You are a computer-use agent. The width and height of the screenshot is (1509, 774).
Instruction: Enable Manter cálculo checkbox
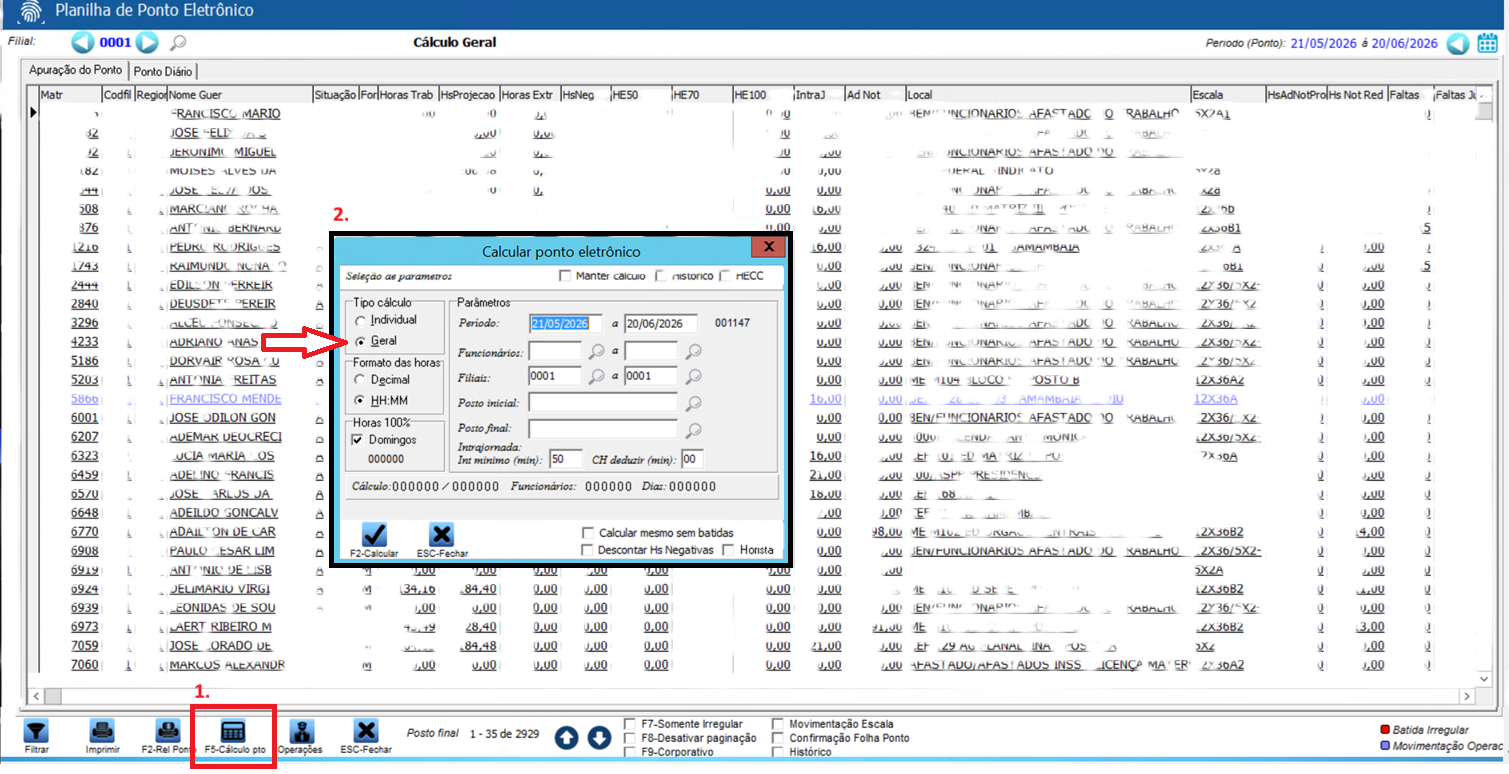click(566, 276)
